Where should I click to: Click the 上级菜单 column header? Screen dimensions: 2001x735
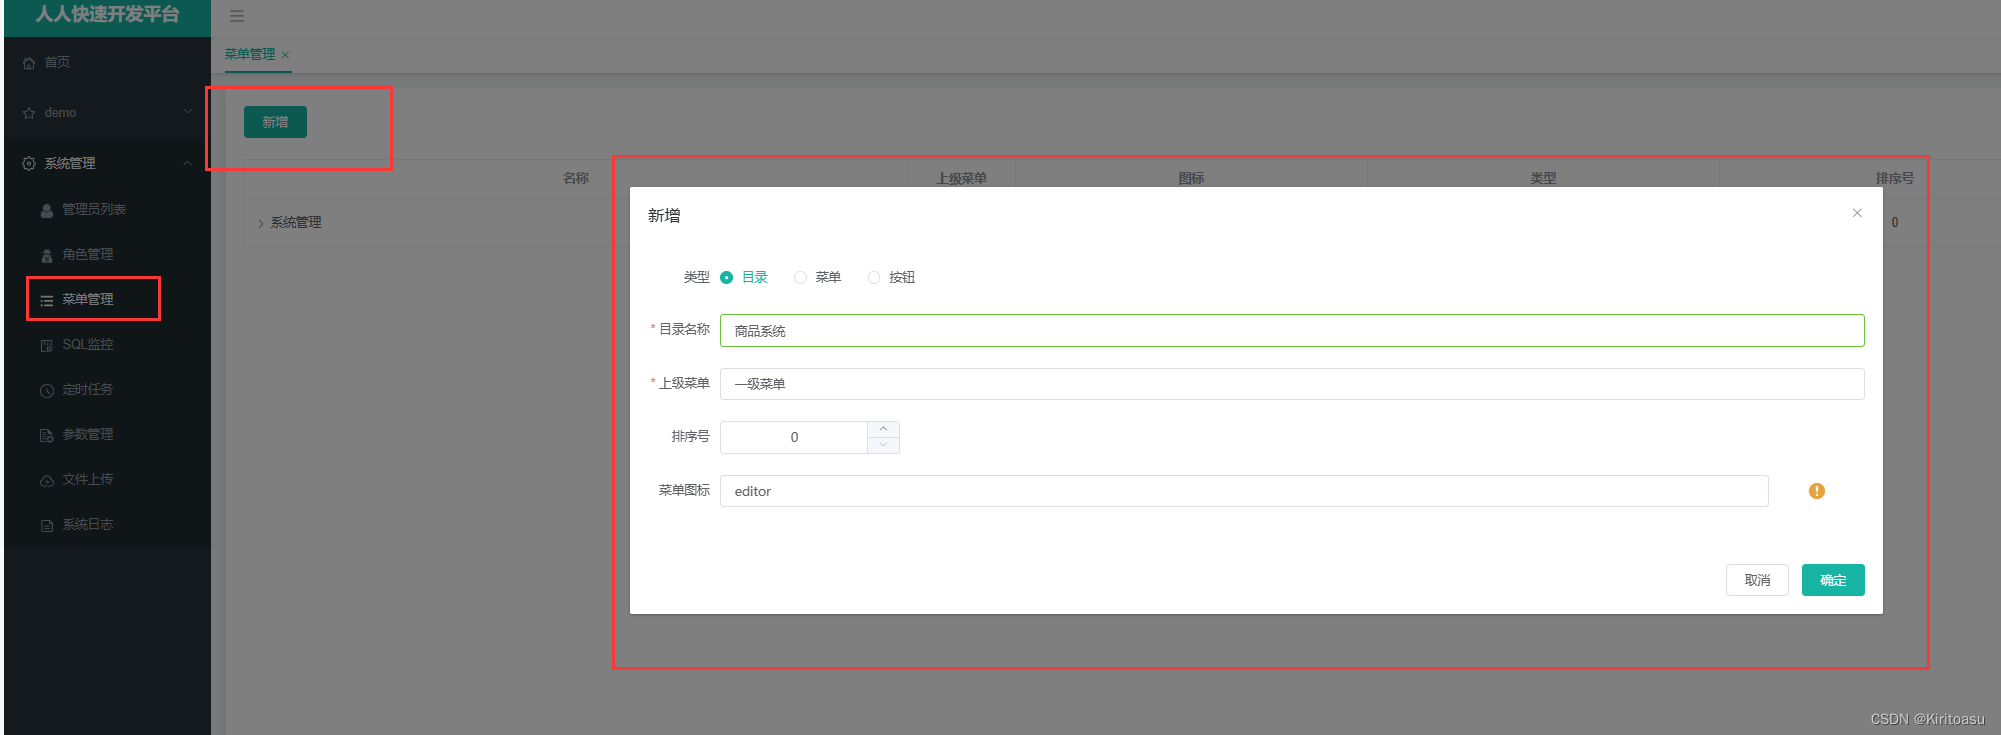point(961,178)
